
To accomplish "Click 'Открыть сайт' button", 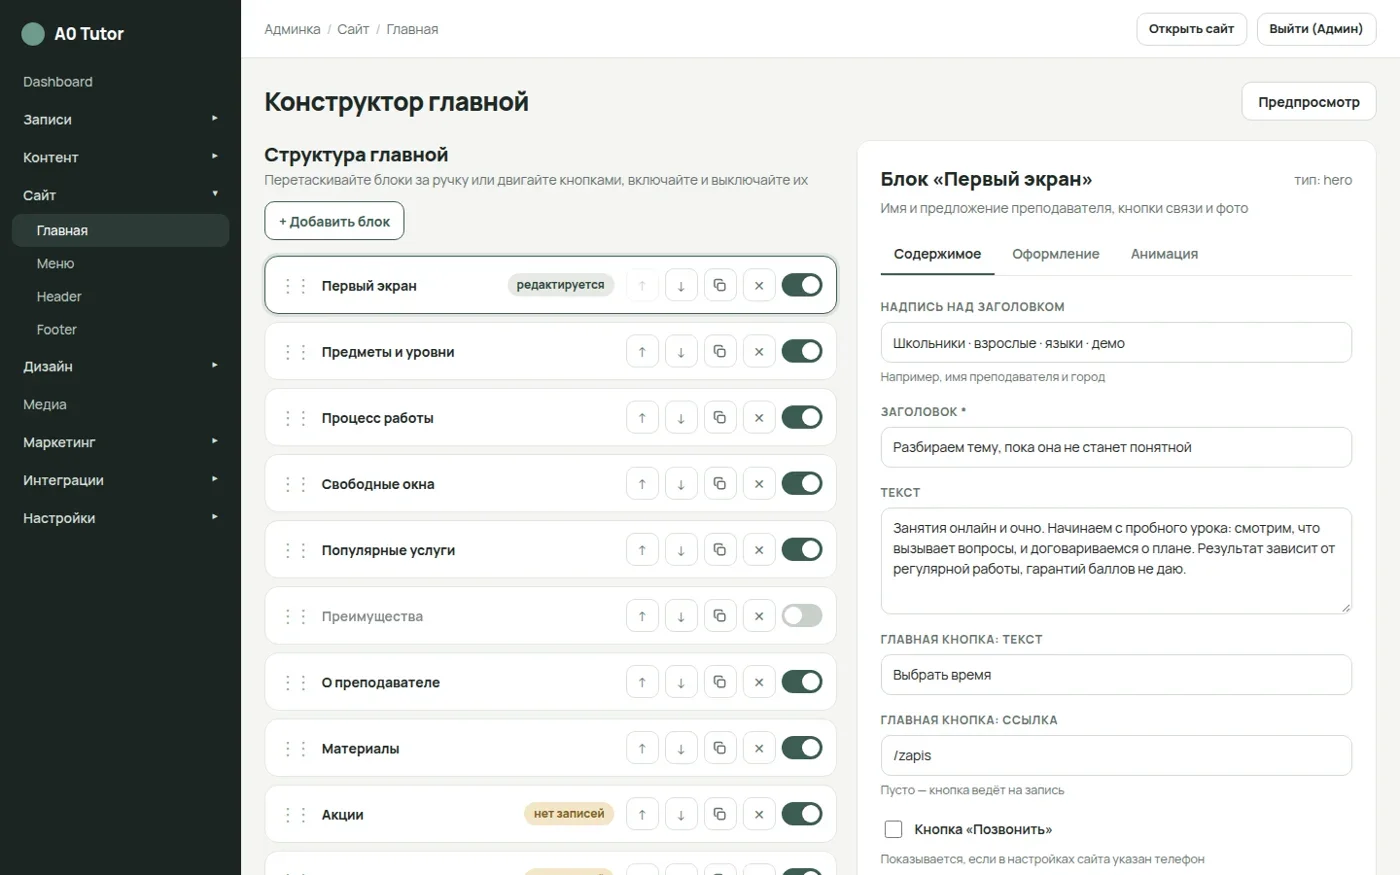I will tap(1191, 29).
